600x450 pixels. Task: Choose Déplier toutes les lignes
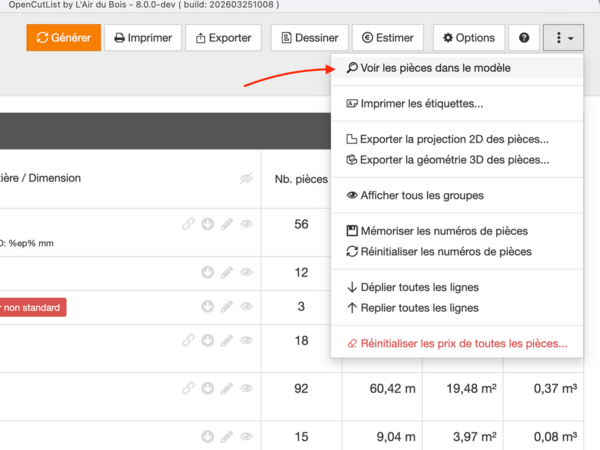411,289
